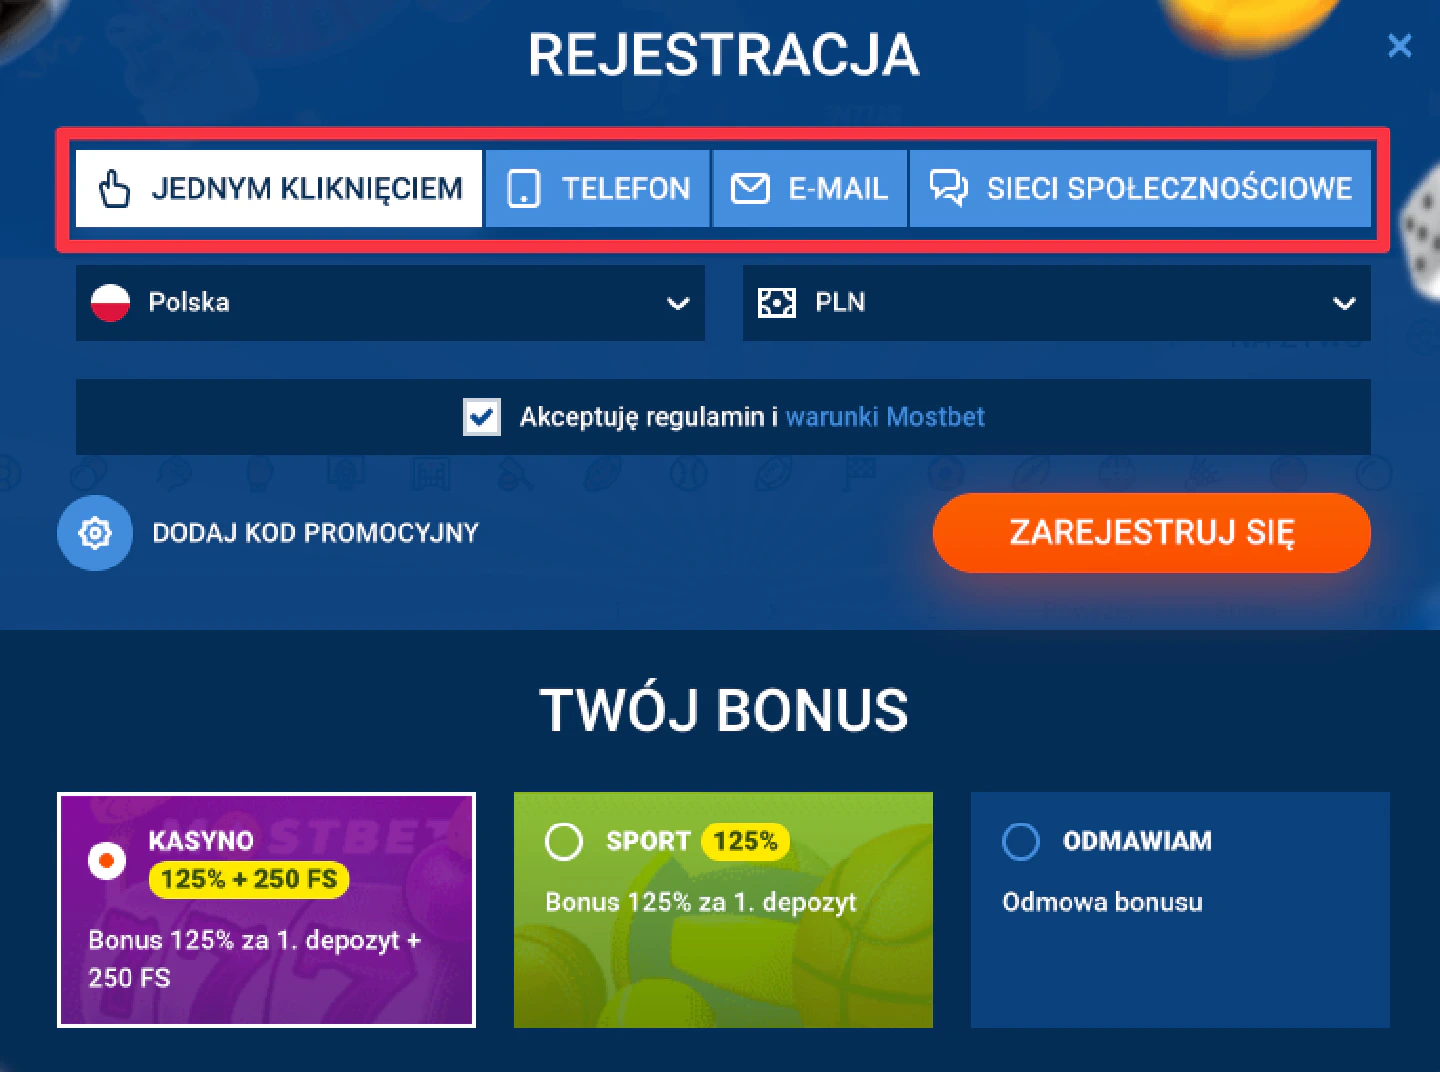
Task: Click the chevron arrow beside Polska
Action: (x=678, y=303)
